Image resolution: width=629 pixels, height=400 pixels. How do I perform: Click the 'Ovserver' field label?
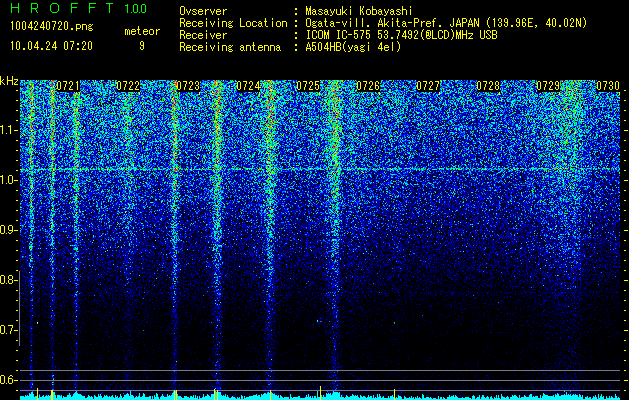(x=203, y=11)
